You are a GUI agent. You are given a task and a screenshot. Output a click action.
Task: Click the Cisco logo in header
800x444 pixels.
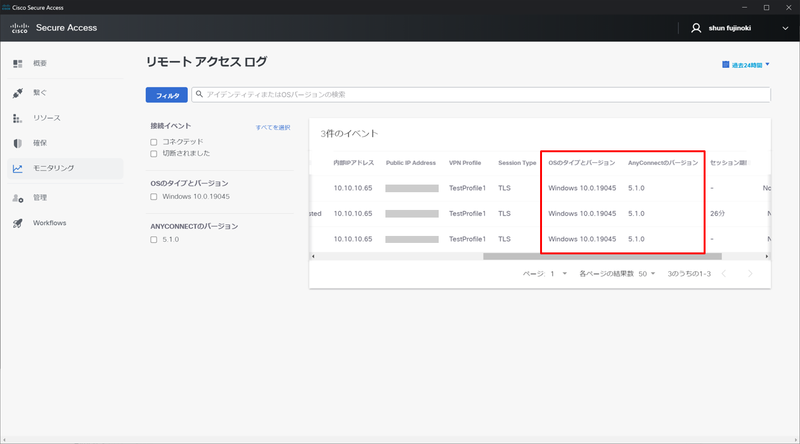[x=19, y=28]
